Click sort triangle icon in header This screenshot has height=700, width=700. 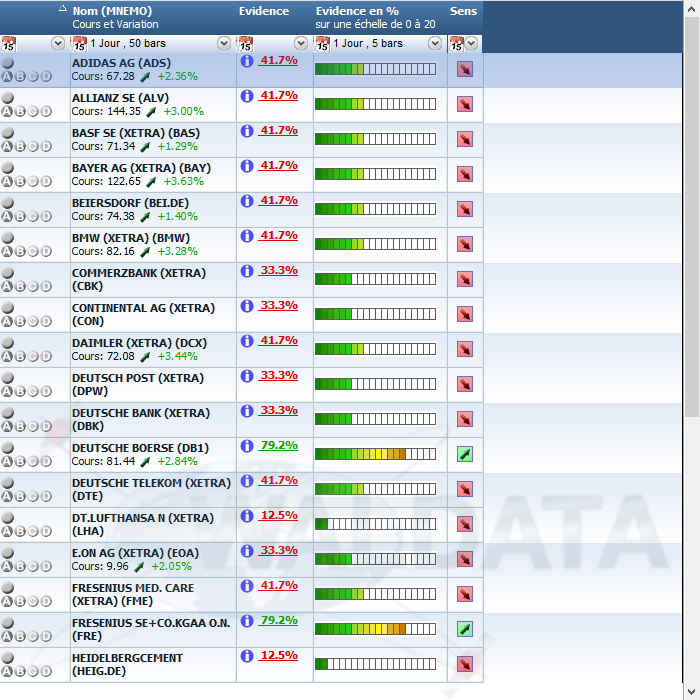point(63,8)
